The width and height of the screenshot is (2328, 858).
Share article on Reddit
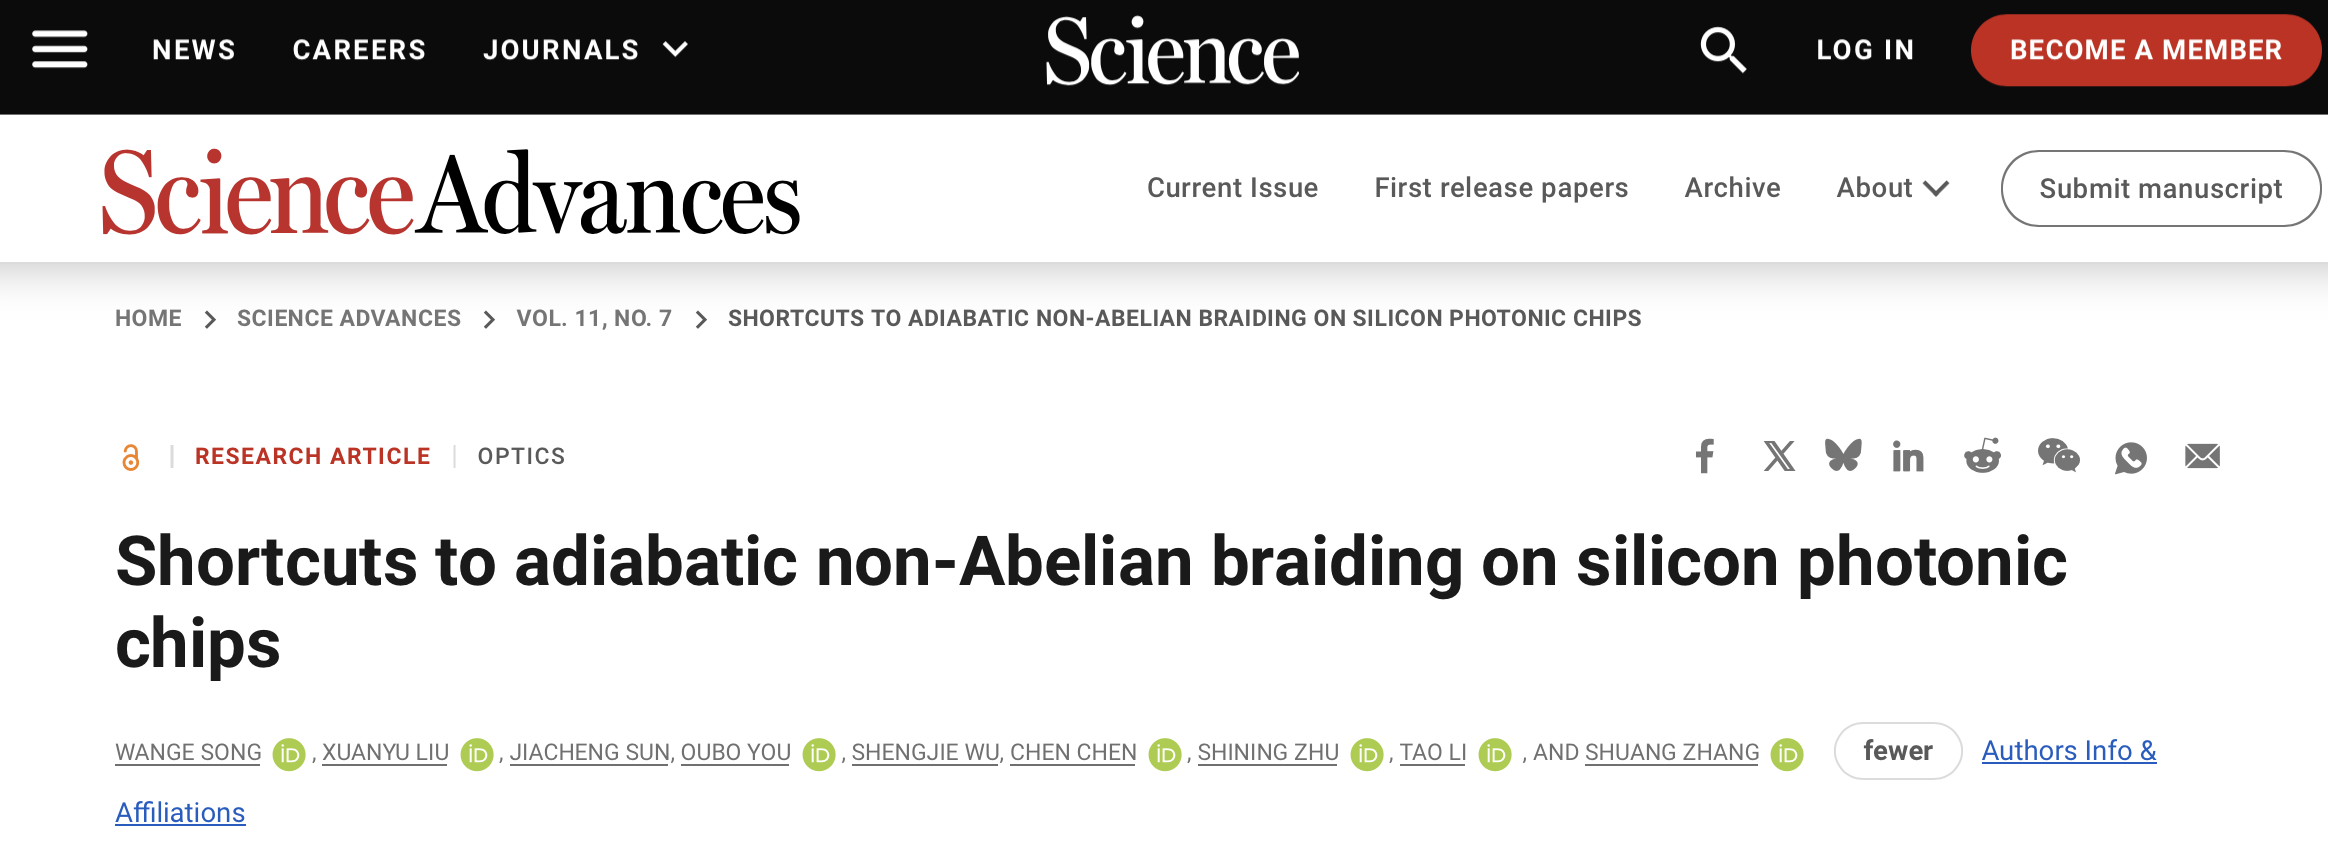click(1982, 456)
